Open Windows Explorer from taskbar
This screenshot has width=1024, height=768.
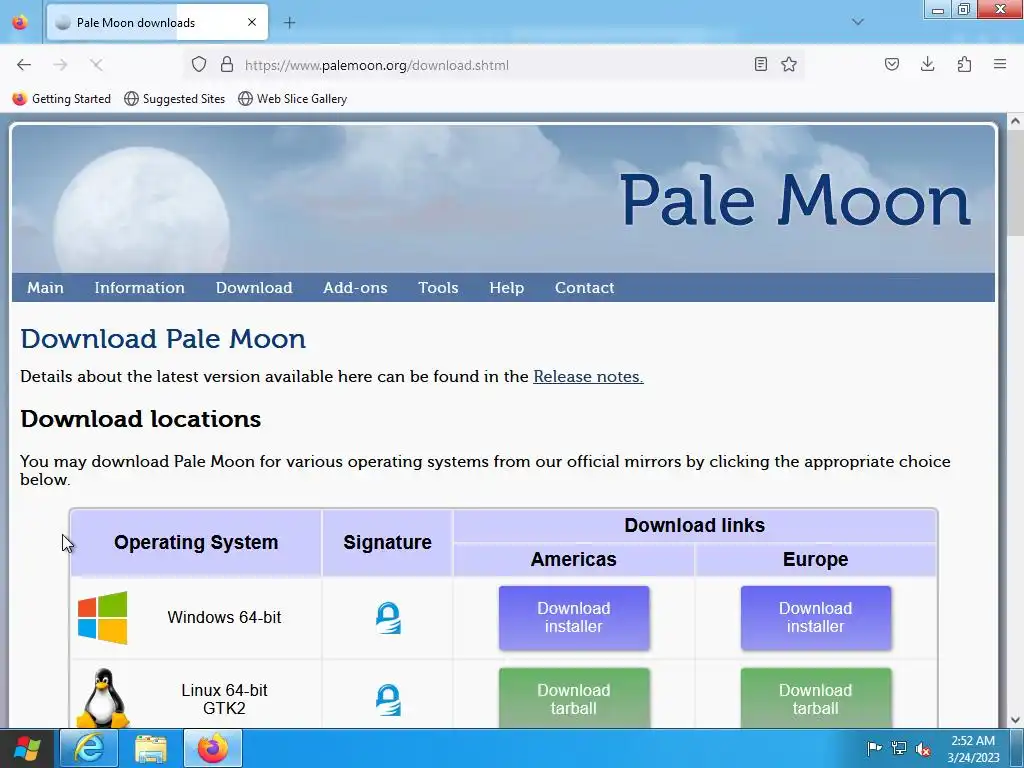(151, 748)
